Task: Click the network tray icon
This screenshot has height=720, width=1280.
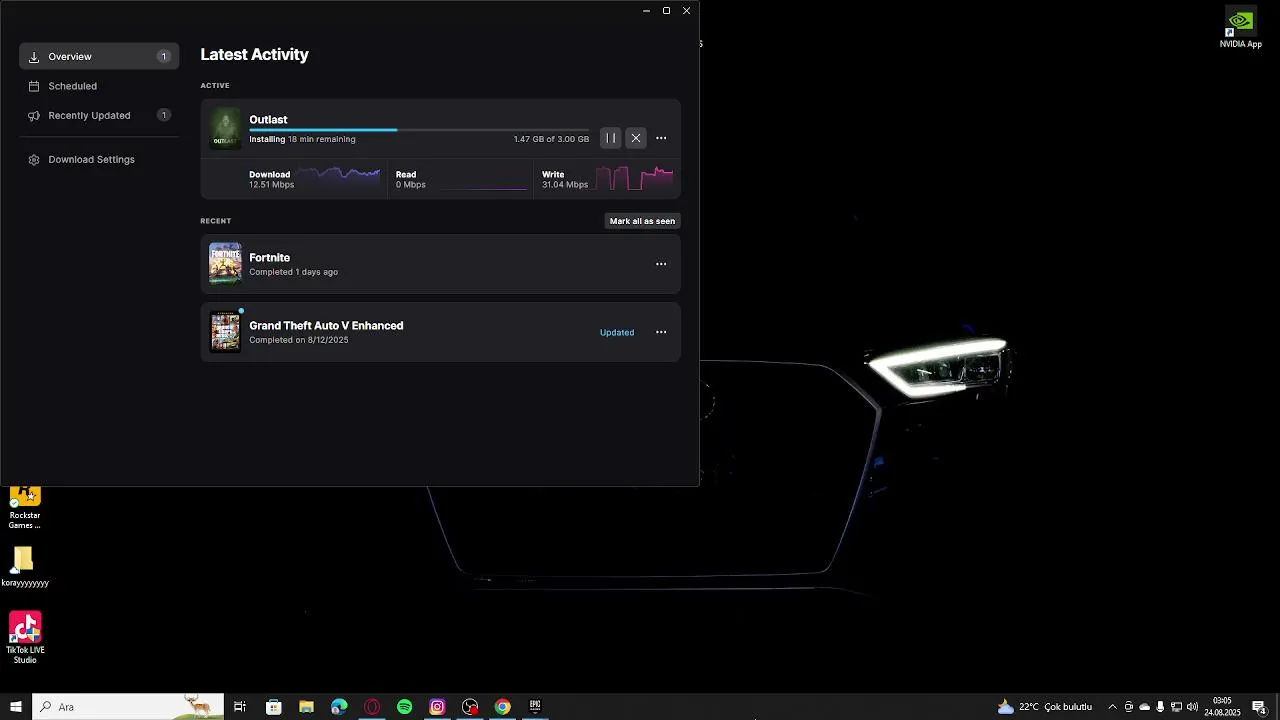Action: tap(1176, 707)
